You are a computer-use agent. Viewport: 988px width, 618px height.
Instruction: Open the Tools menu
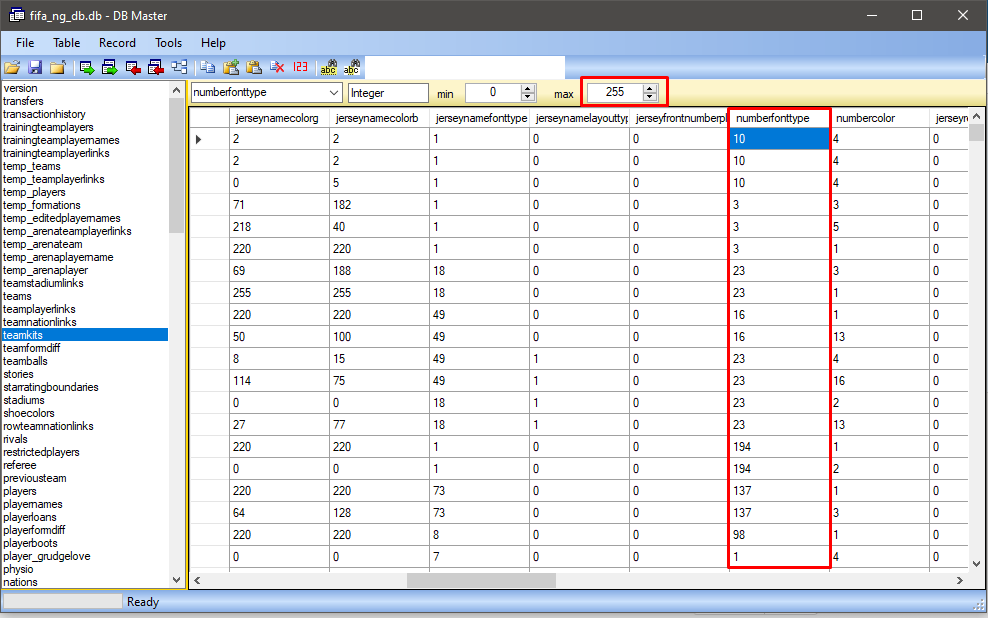coord(169,43)
